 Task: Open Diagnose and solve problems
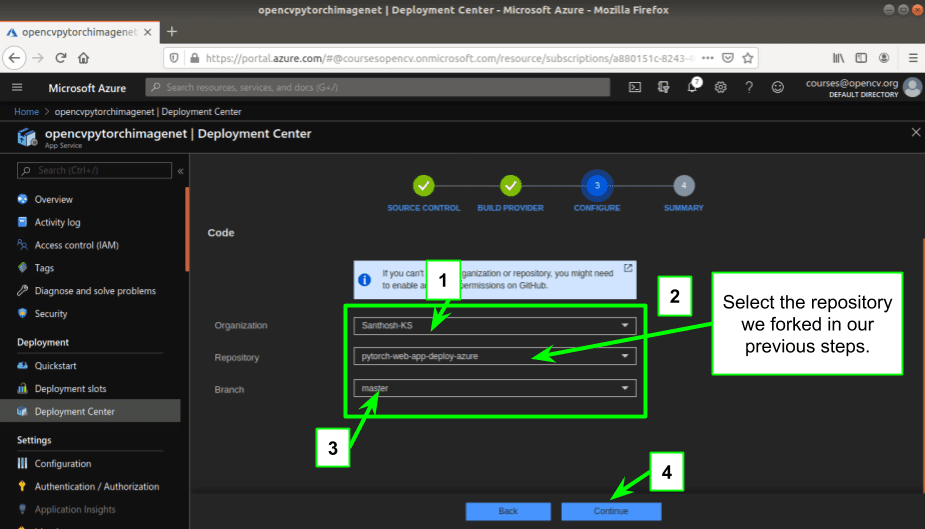tap(93, 291)
